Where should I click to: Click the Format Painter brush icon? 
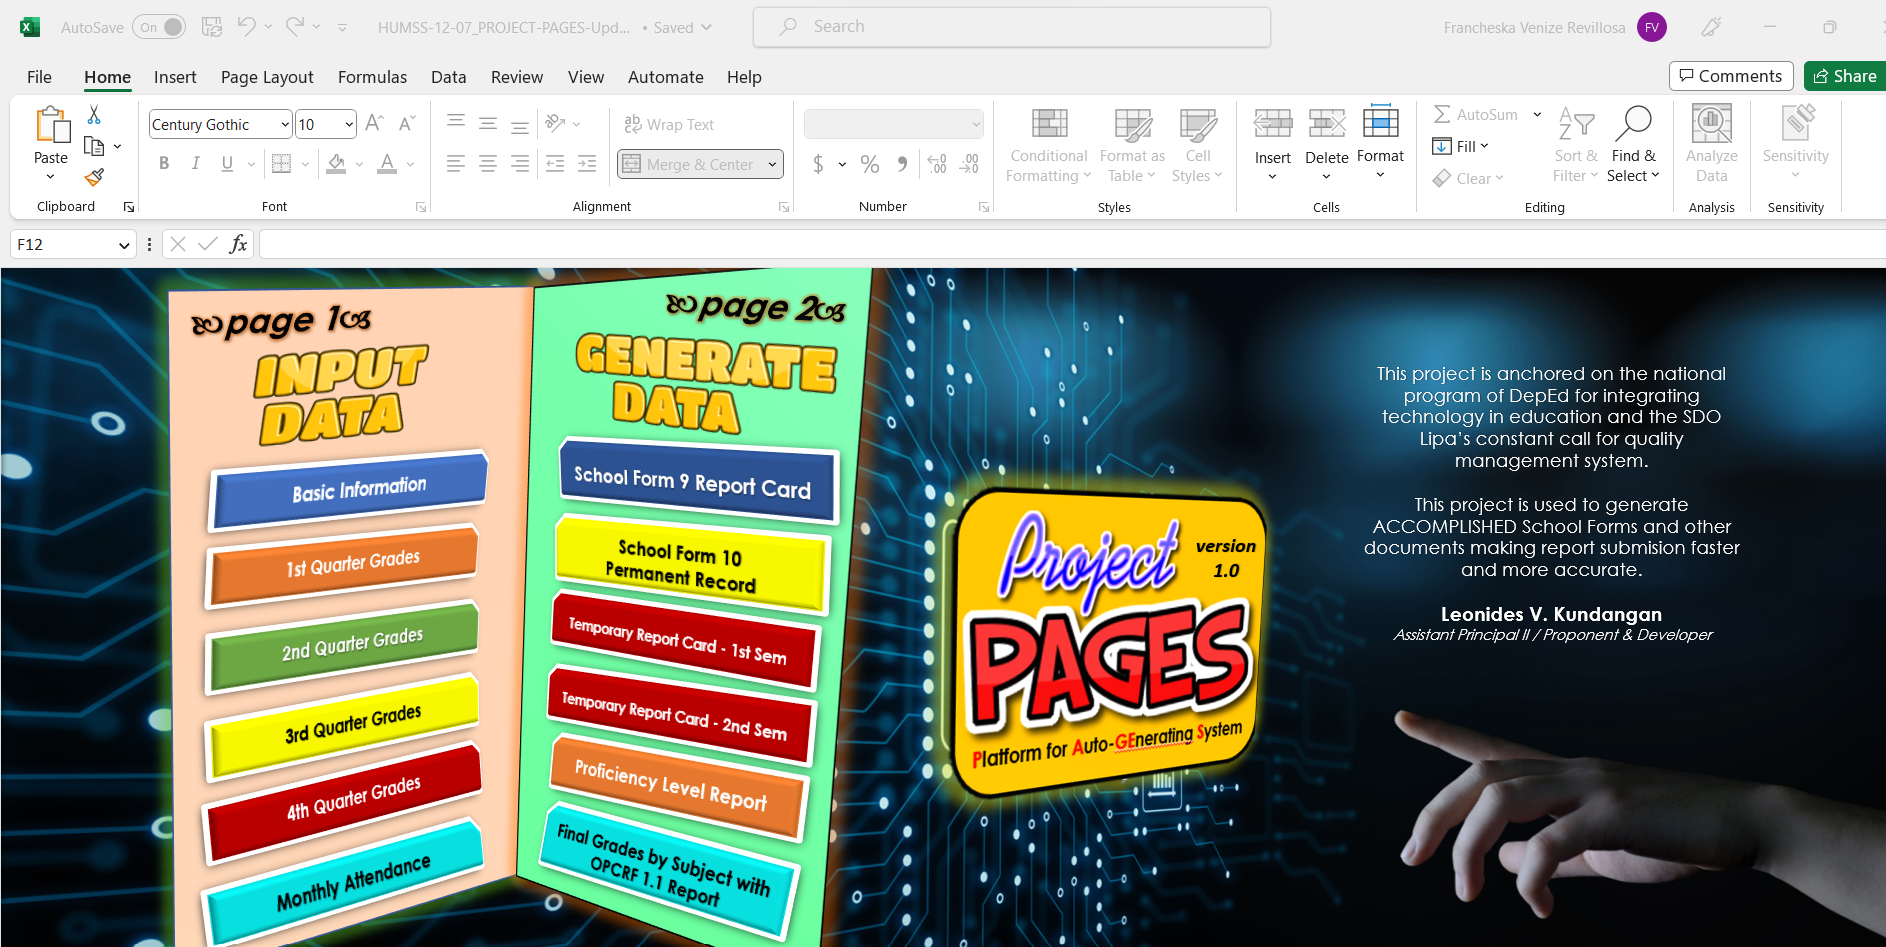(x=94, y=178)
